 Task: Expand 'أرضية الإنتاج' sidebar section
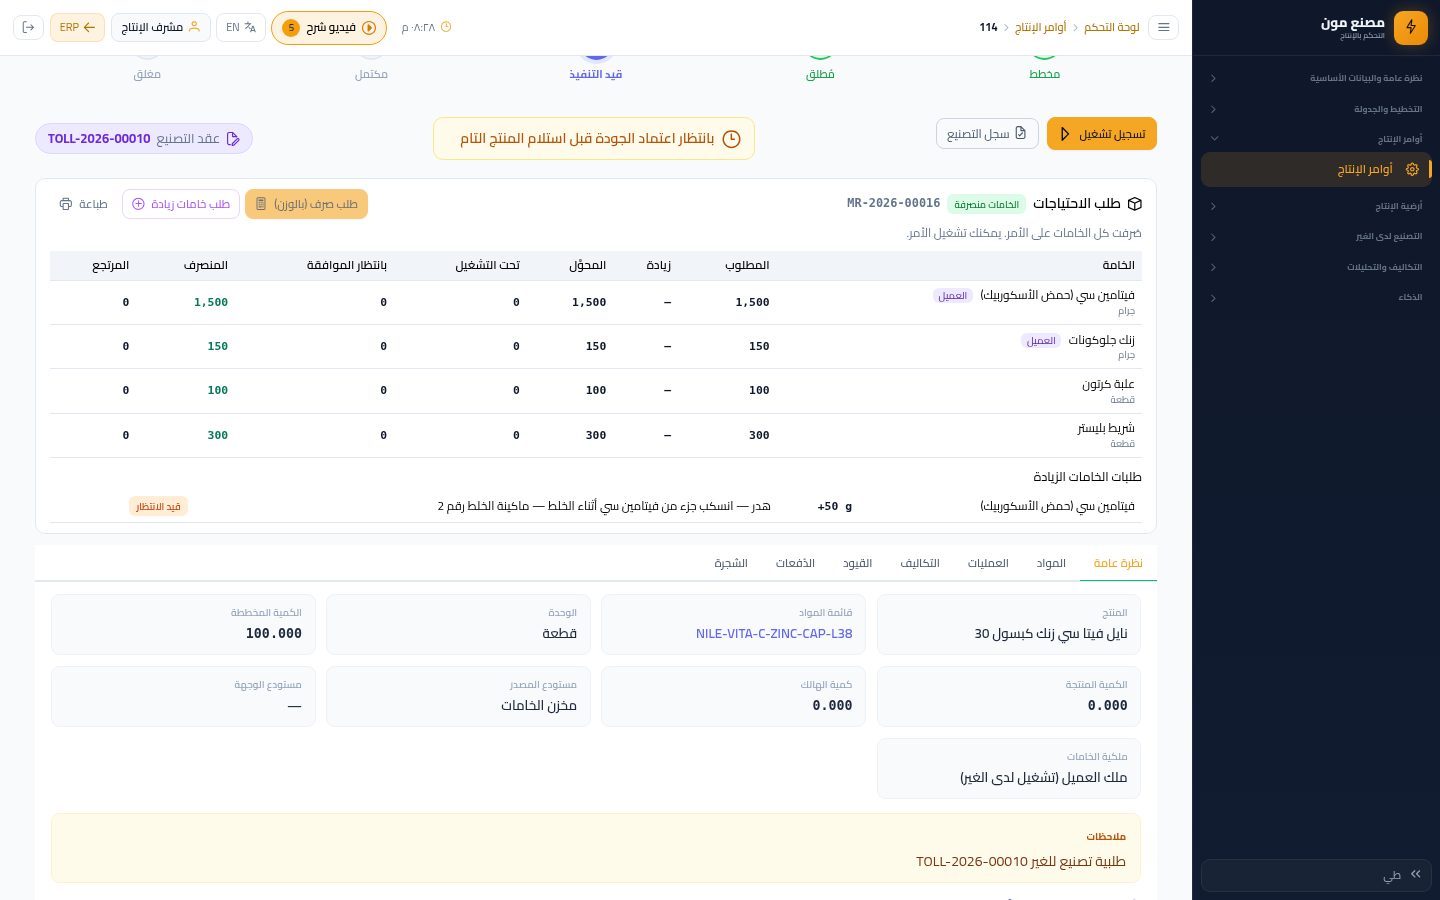click(x=1316, y=206)
